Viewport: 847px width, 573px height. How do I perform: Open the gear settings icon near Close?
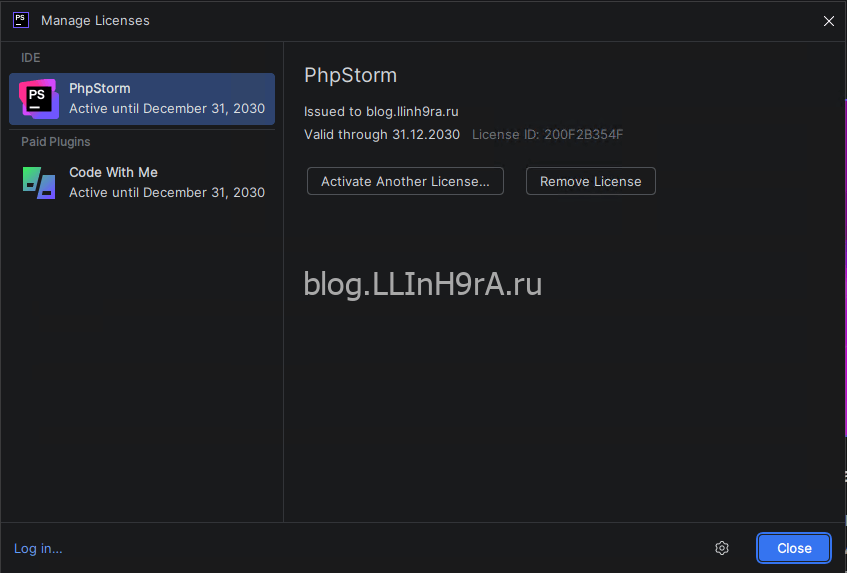click(722, 548)
